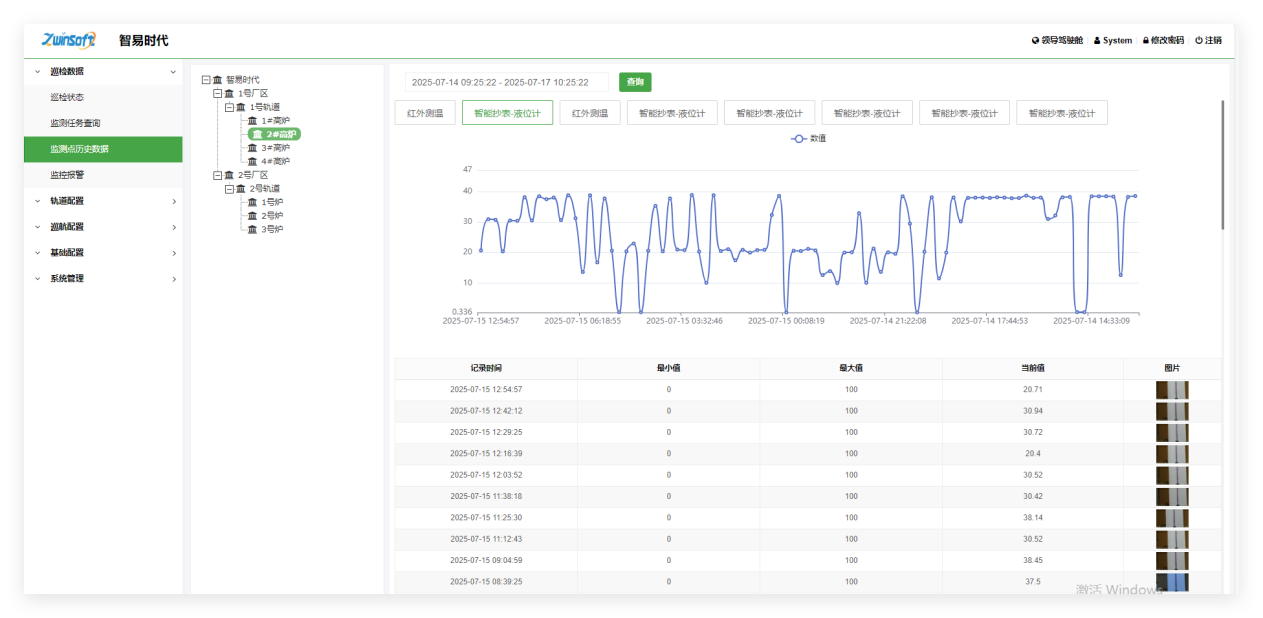The image size is (1263, 618).
Task: Collapse the 2号轨道 tree node
Action: point(229,188)
